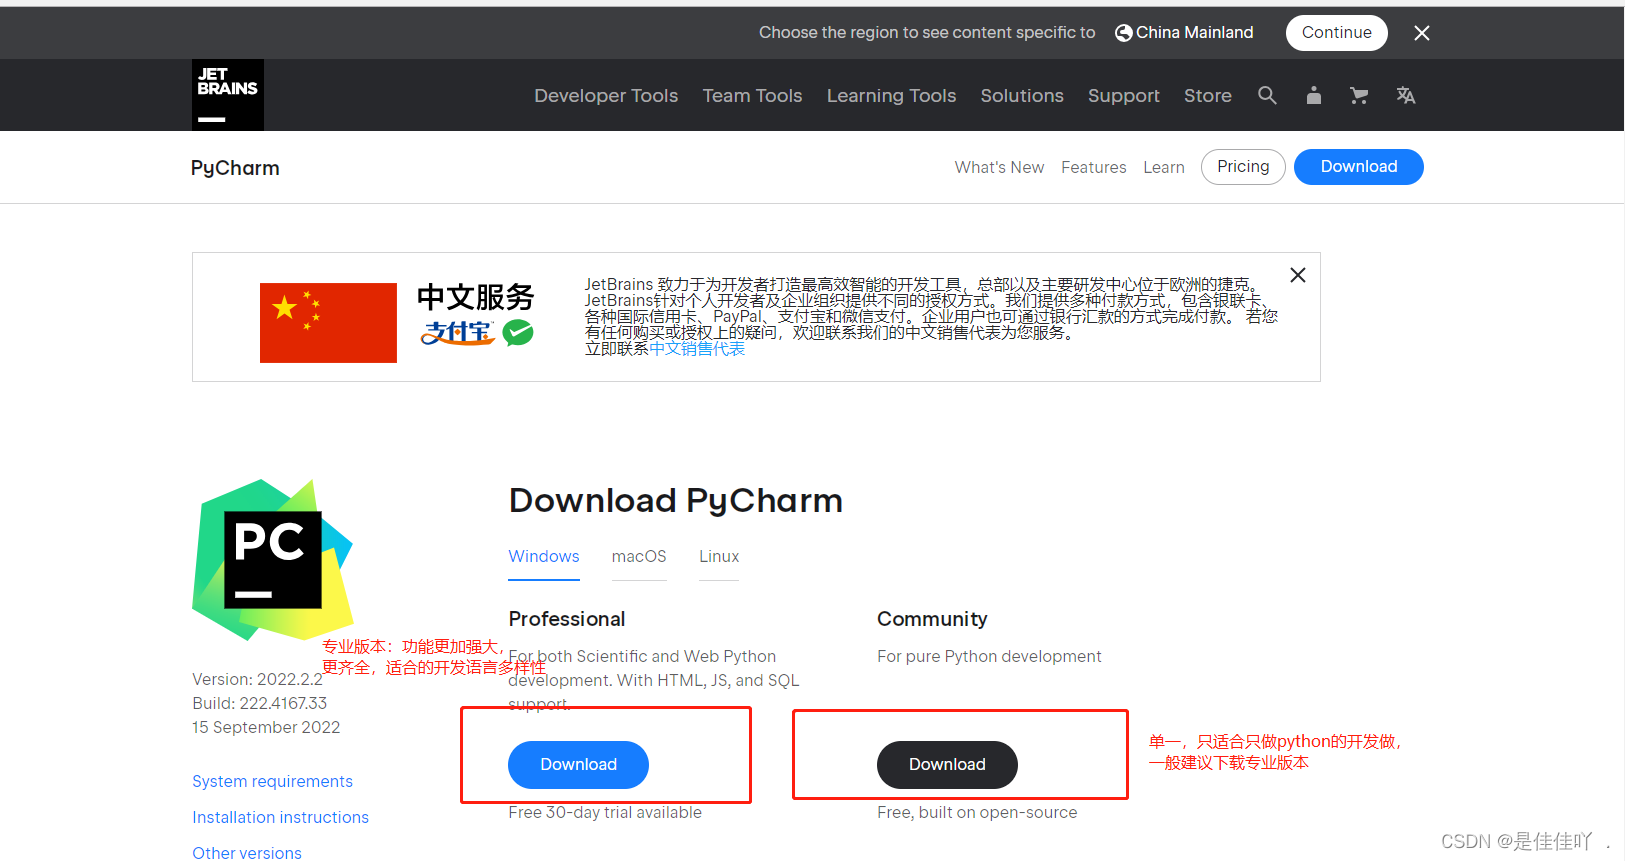The width and height of the screenshot is (1625, 861).
Task: Click the 中文服务 heading in banner
Action: coord(476,297)
